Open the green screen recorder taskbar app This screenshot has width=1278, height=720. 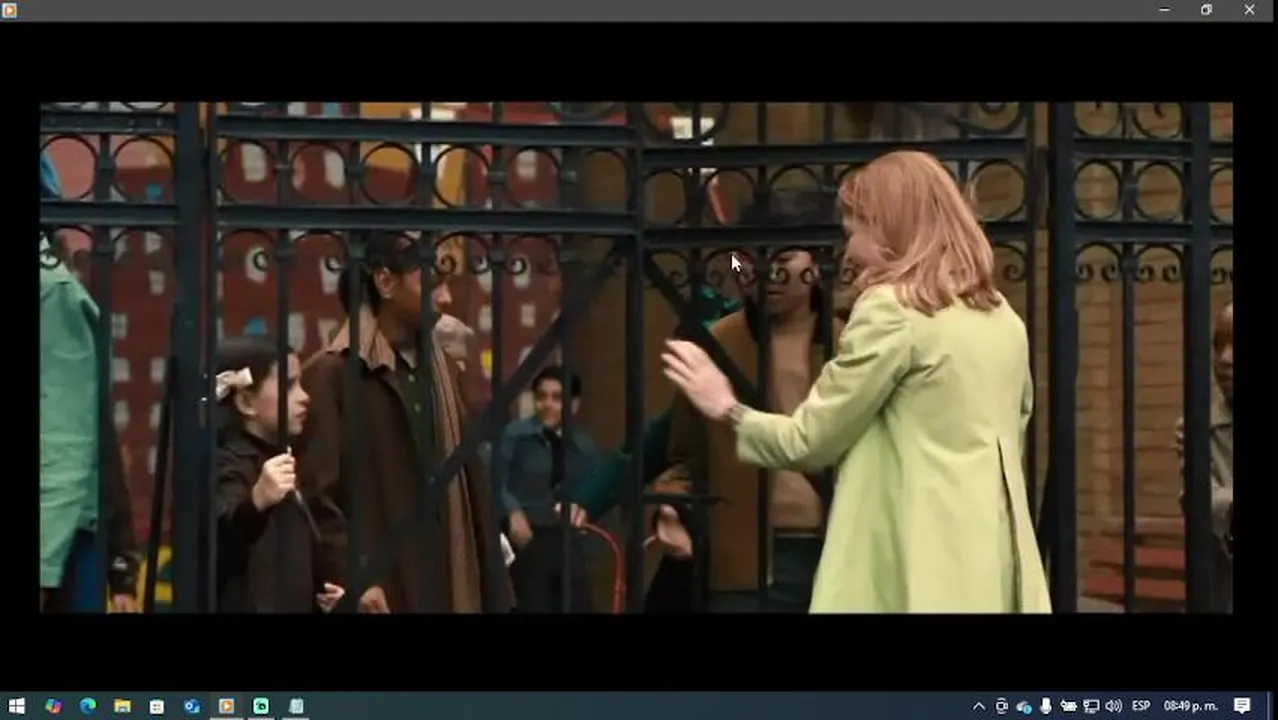[261, 706]
